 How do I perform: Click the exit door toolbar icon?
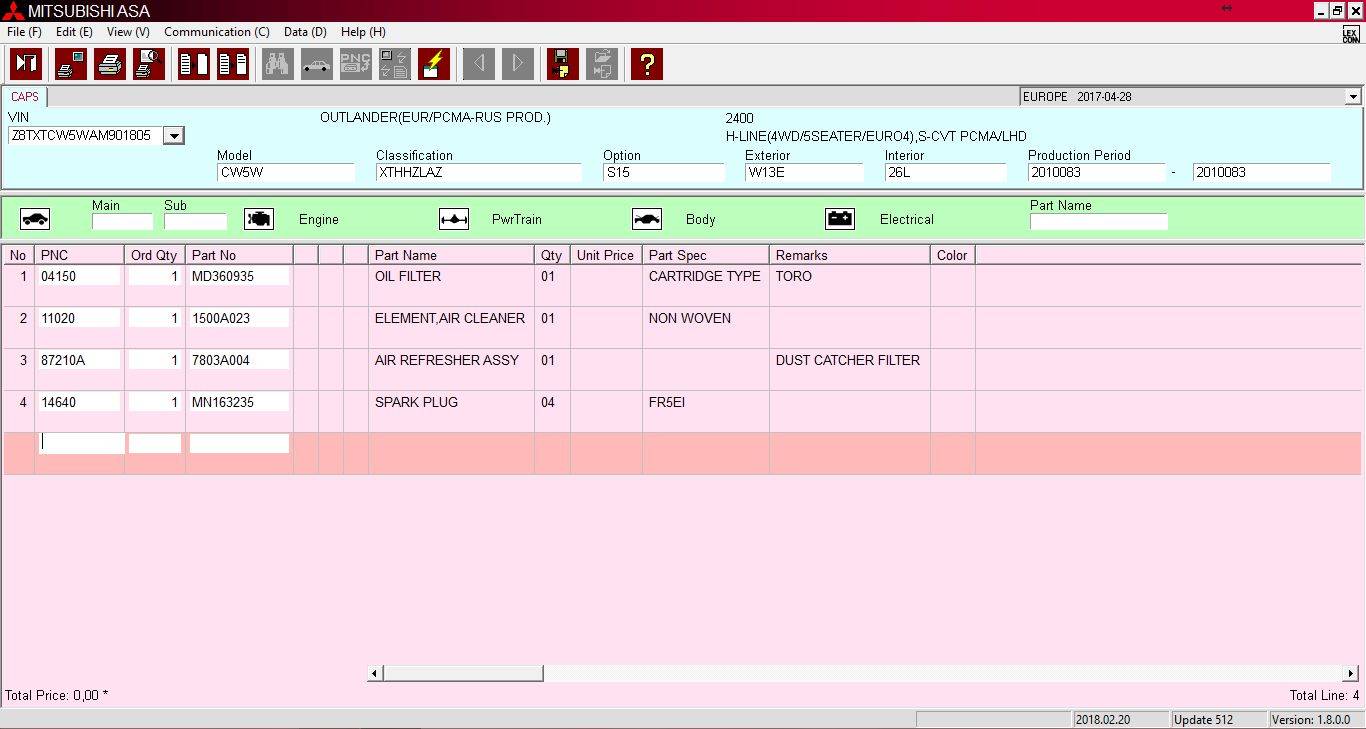pyautogui.click(x=26, y=64)
